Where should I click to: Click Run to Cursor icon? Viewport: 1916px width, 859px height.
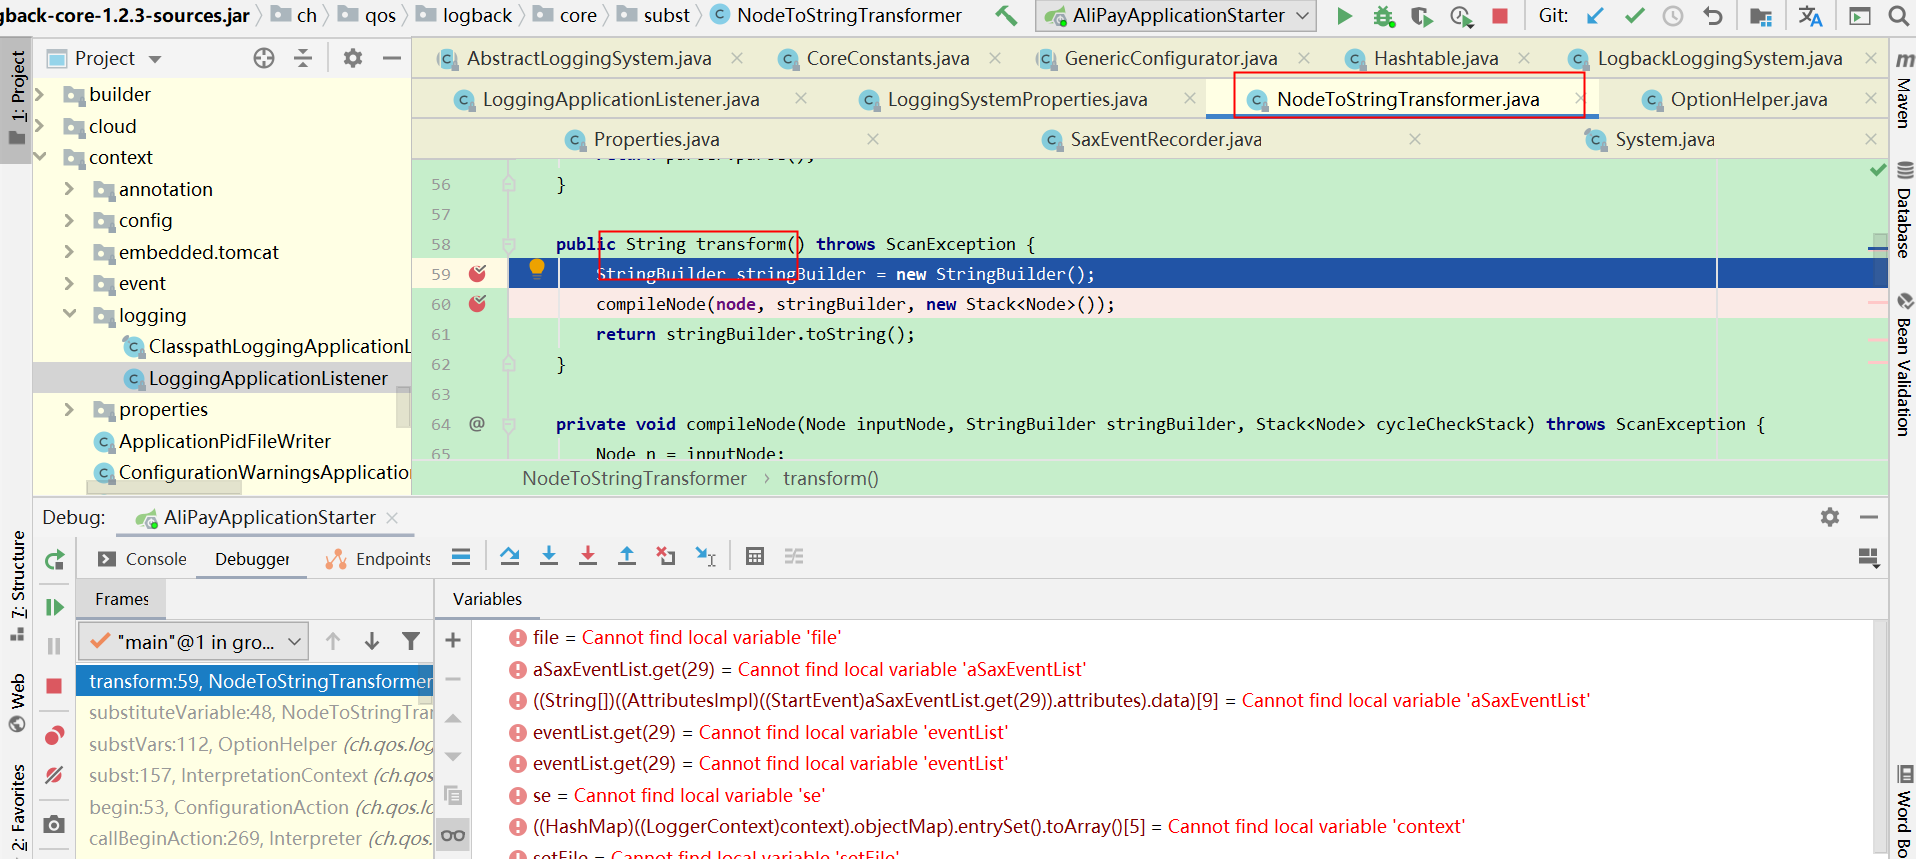706,556
